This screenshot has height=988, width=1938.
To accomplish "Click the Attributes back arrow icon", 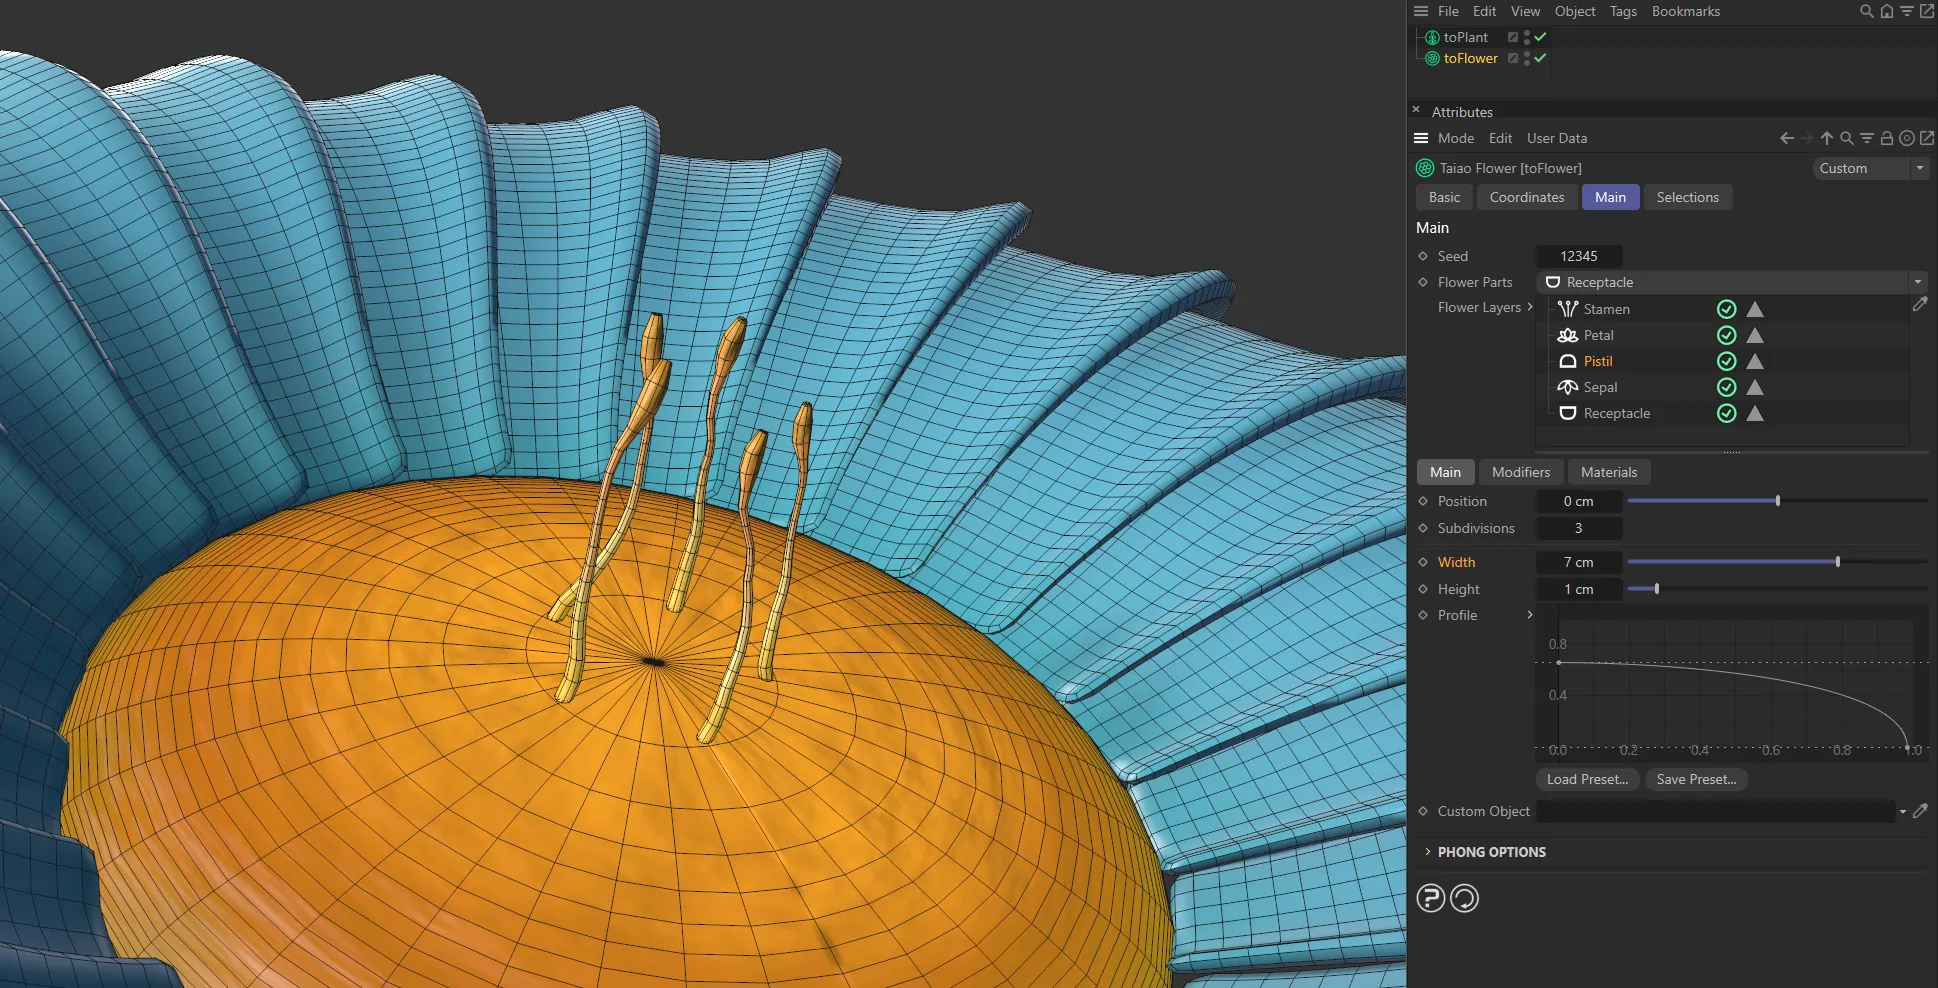I will pyautogui.click(x=1786, y=138).
